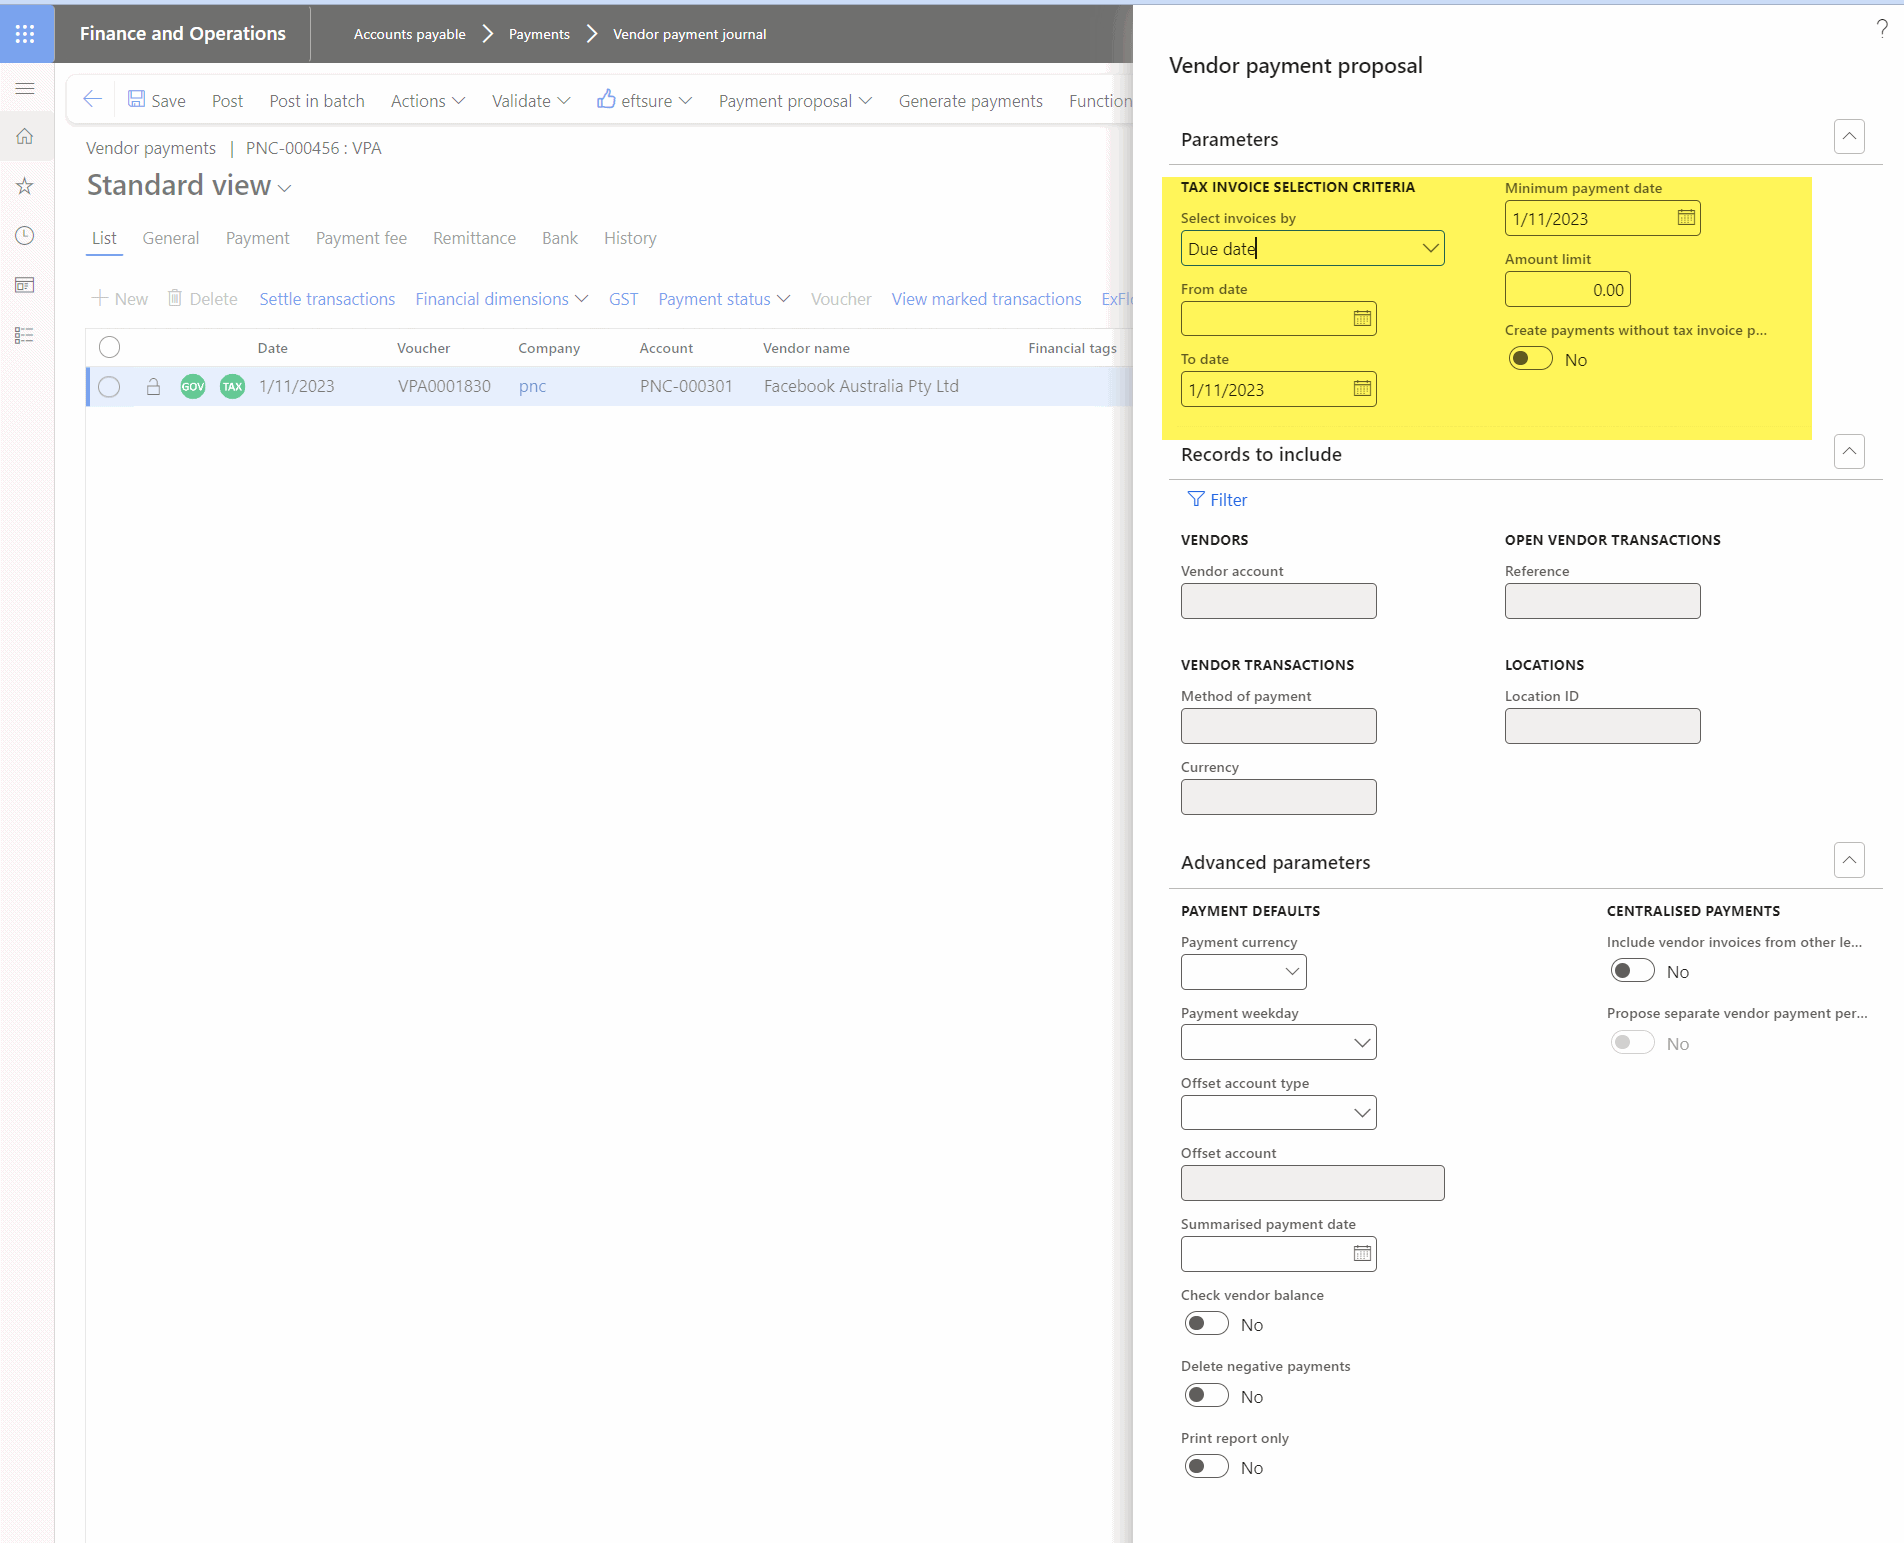
Task: Enable Print report only switch
Action: 1206,1467
